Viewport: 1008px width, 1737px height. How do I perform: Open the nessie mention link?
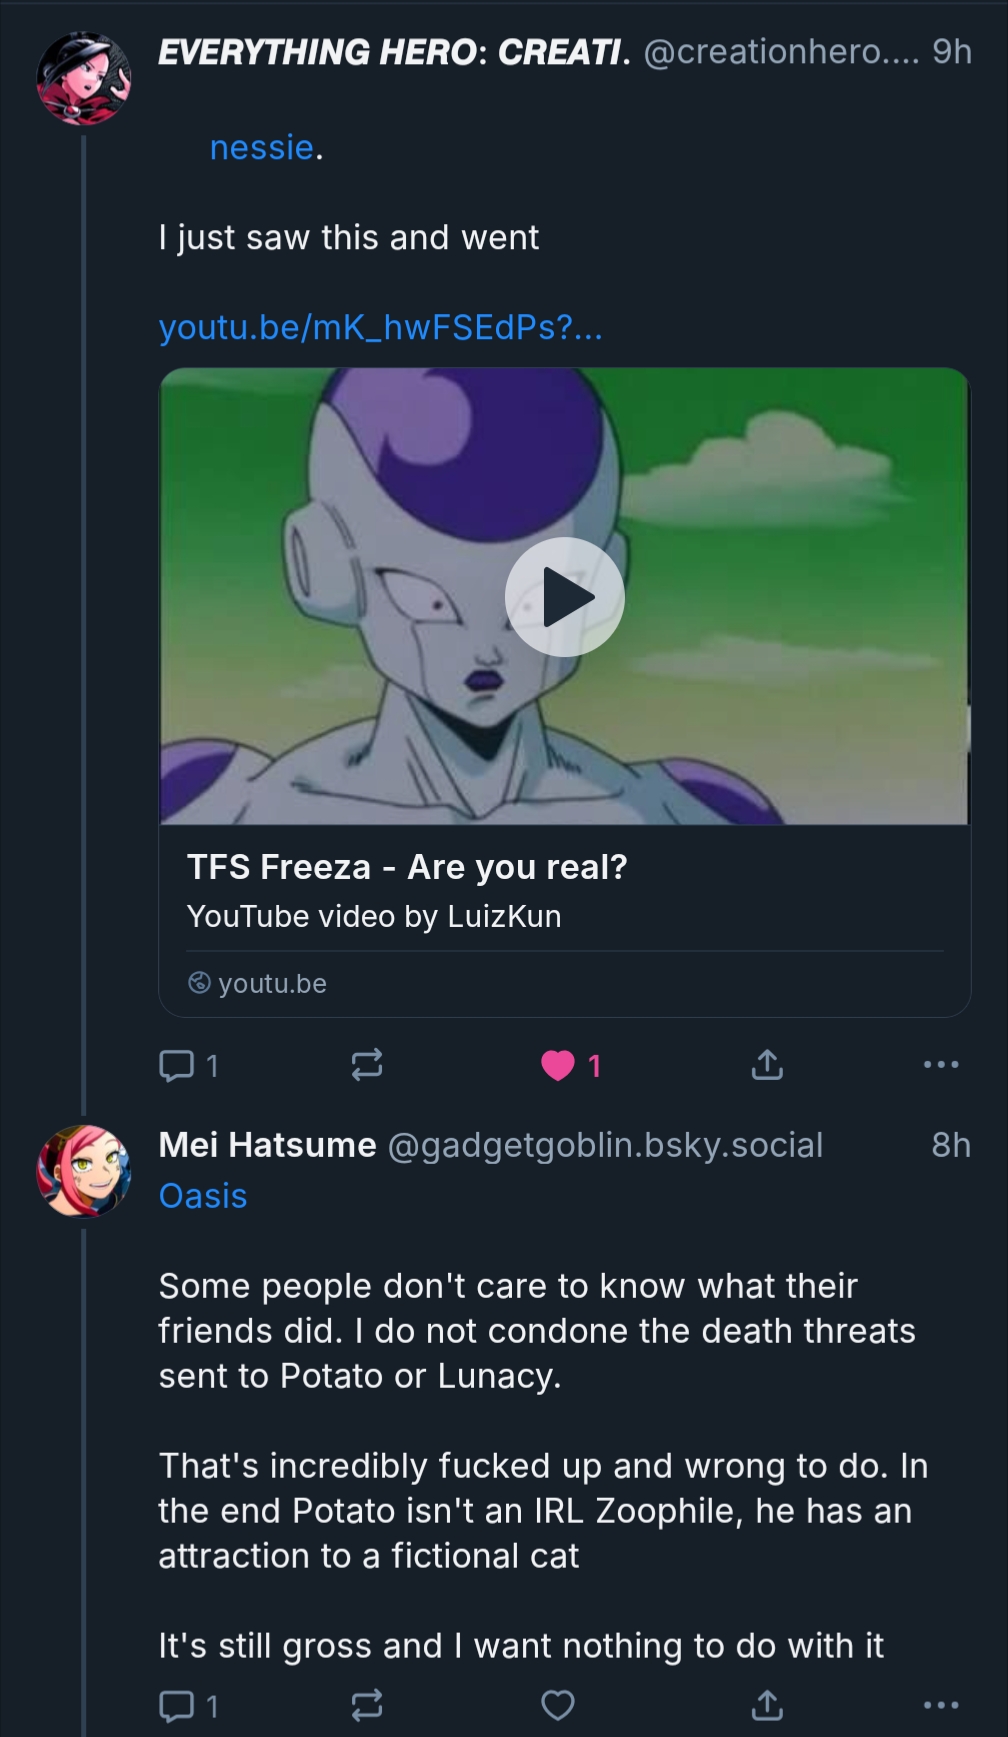pos(262,148)
